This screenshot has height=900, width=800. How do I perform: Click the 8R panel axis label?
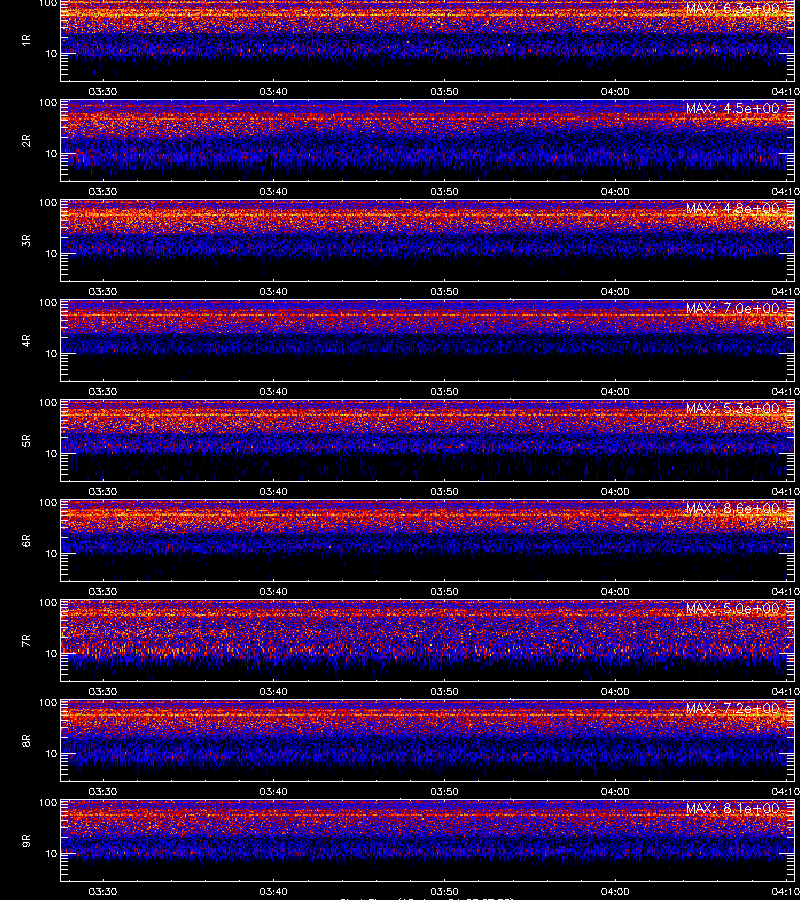(26, 741)
